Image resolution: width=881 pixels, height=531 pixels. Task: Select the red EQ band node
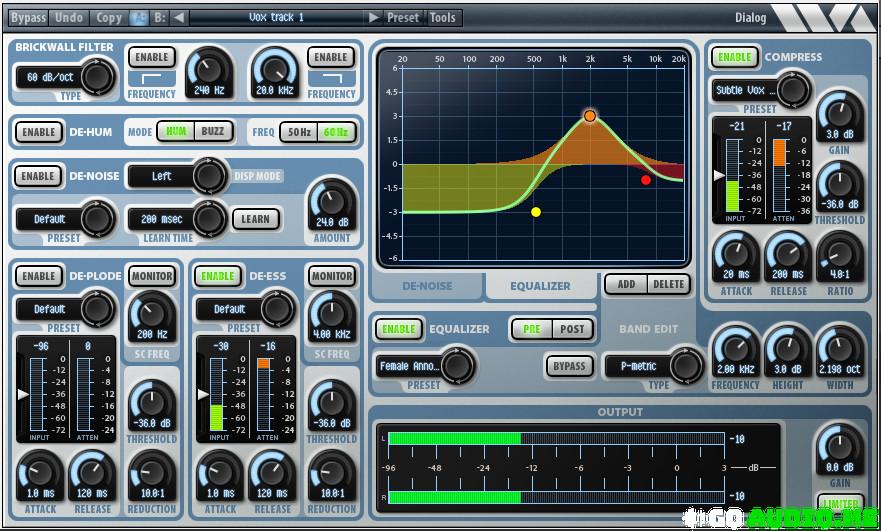click(x=646, y=180)
